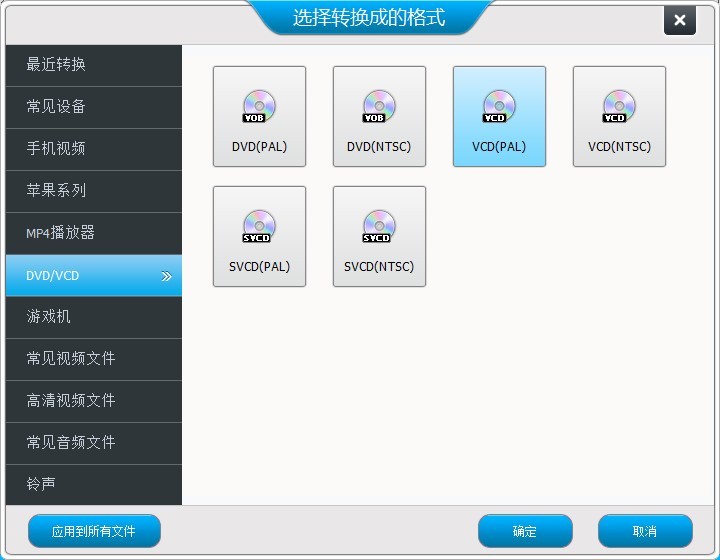Confirm with the 确定 button
The width and height of the screenshot is (720, 560).
pos(525,531)
